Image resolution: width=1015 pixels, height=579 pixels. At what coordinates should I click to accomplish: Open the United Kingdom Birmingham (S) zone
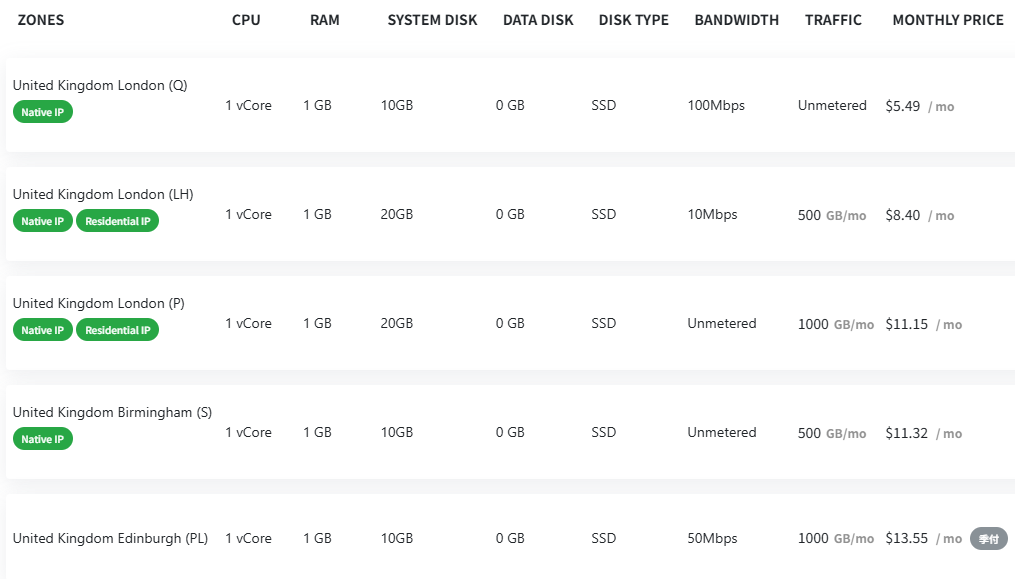[x=113, y=413]
